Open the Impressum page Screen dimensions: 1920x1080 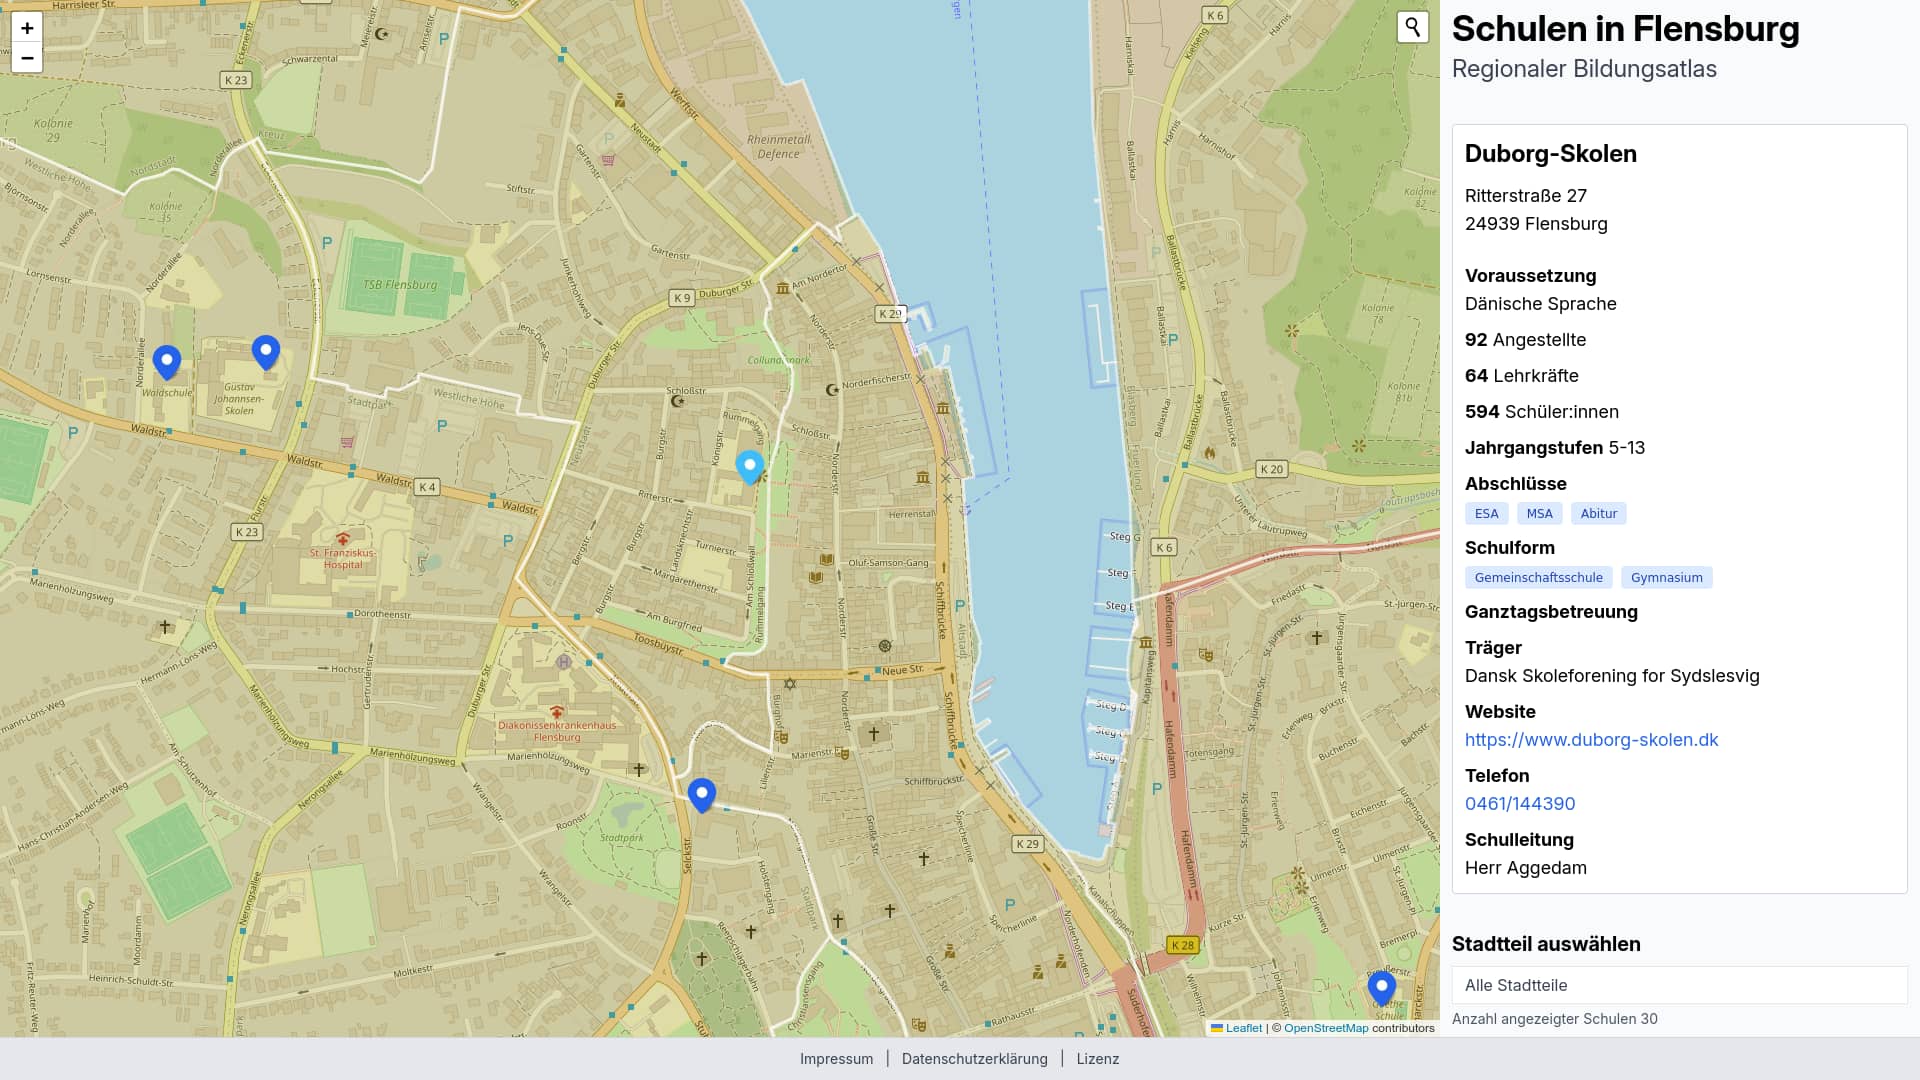pos(837,1058)
